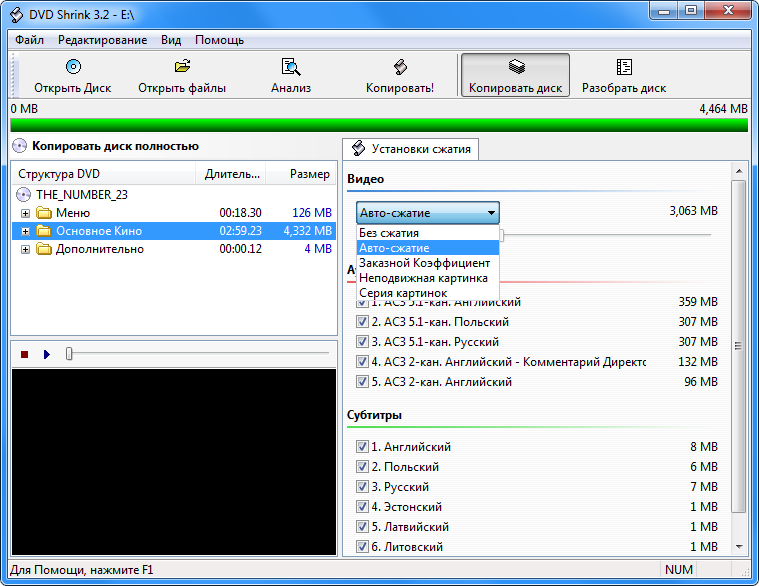Expand the Основное Кино tree node

[x=26, y=232]
